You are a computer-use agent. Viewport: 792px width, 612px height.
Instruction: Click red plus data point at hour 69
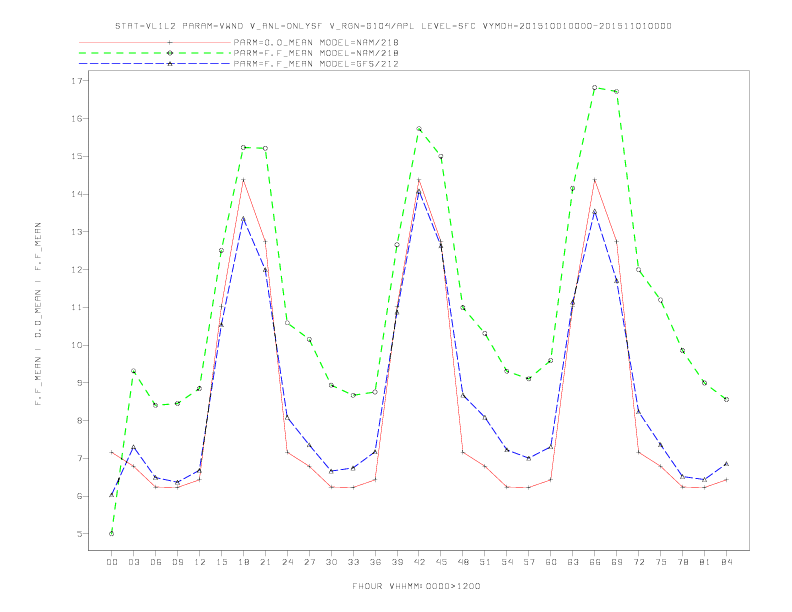pyautogui.click(x=617, y=241)
